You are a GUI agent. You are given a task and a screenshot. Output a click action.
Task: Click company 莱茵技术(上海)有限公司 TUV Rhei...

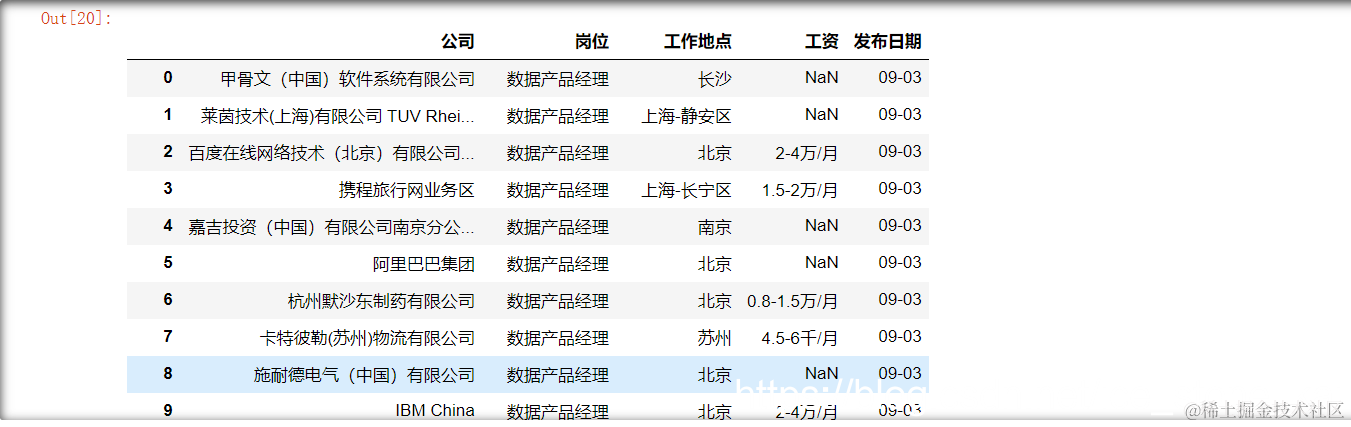pos(338,116)
